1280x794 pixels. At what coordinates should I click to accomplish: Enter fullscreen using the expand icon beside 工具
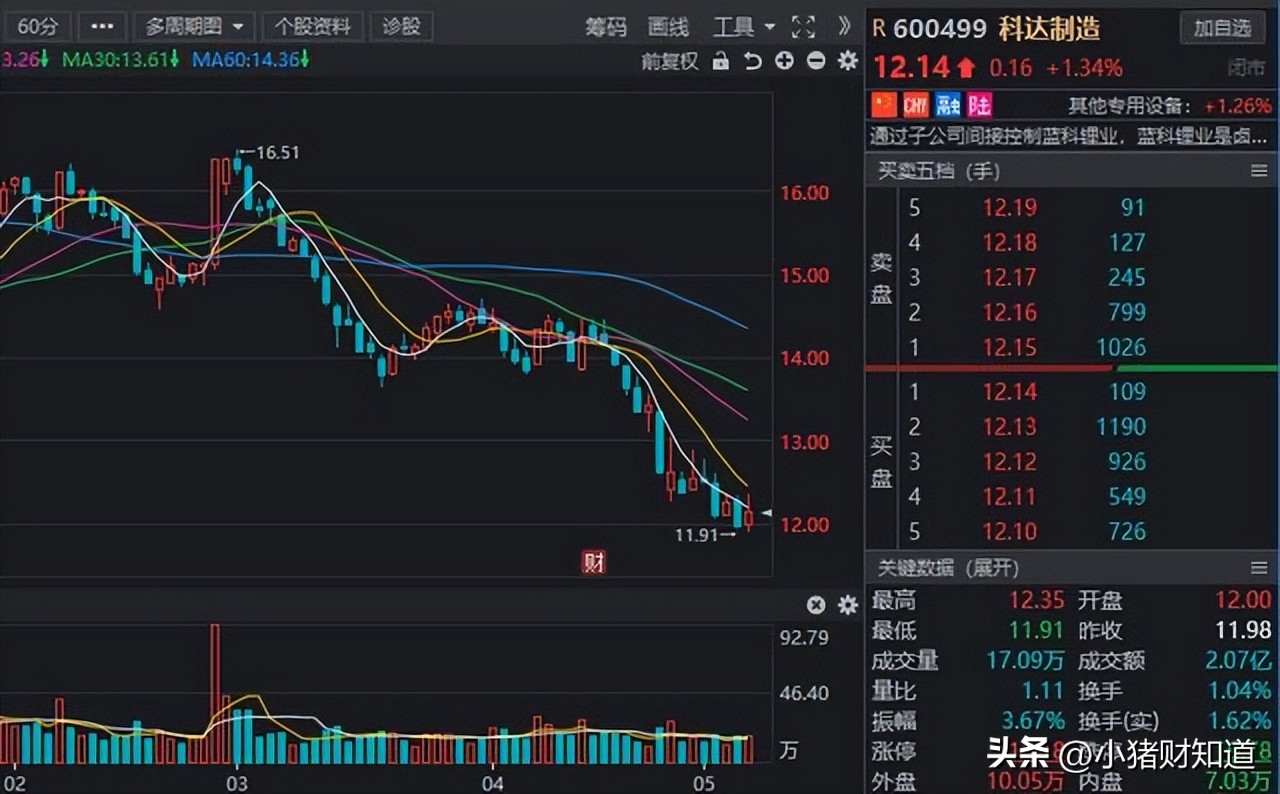[x=802, y=27]
